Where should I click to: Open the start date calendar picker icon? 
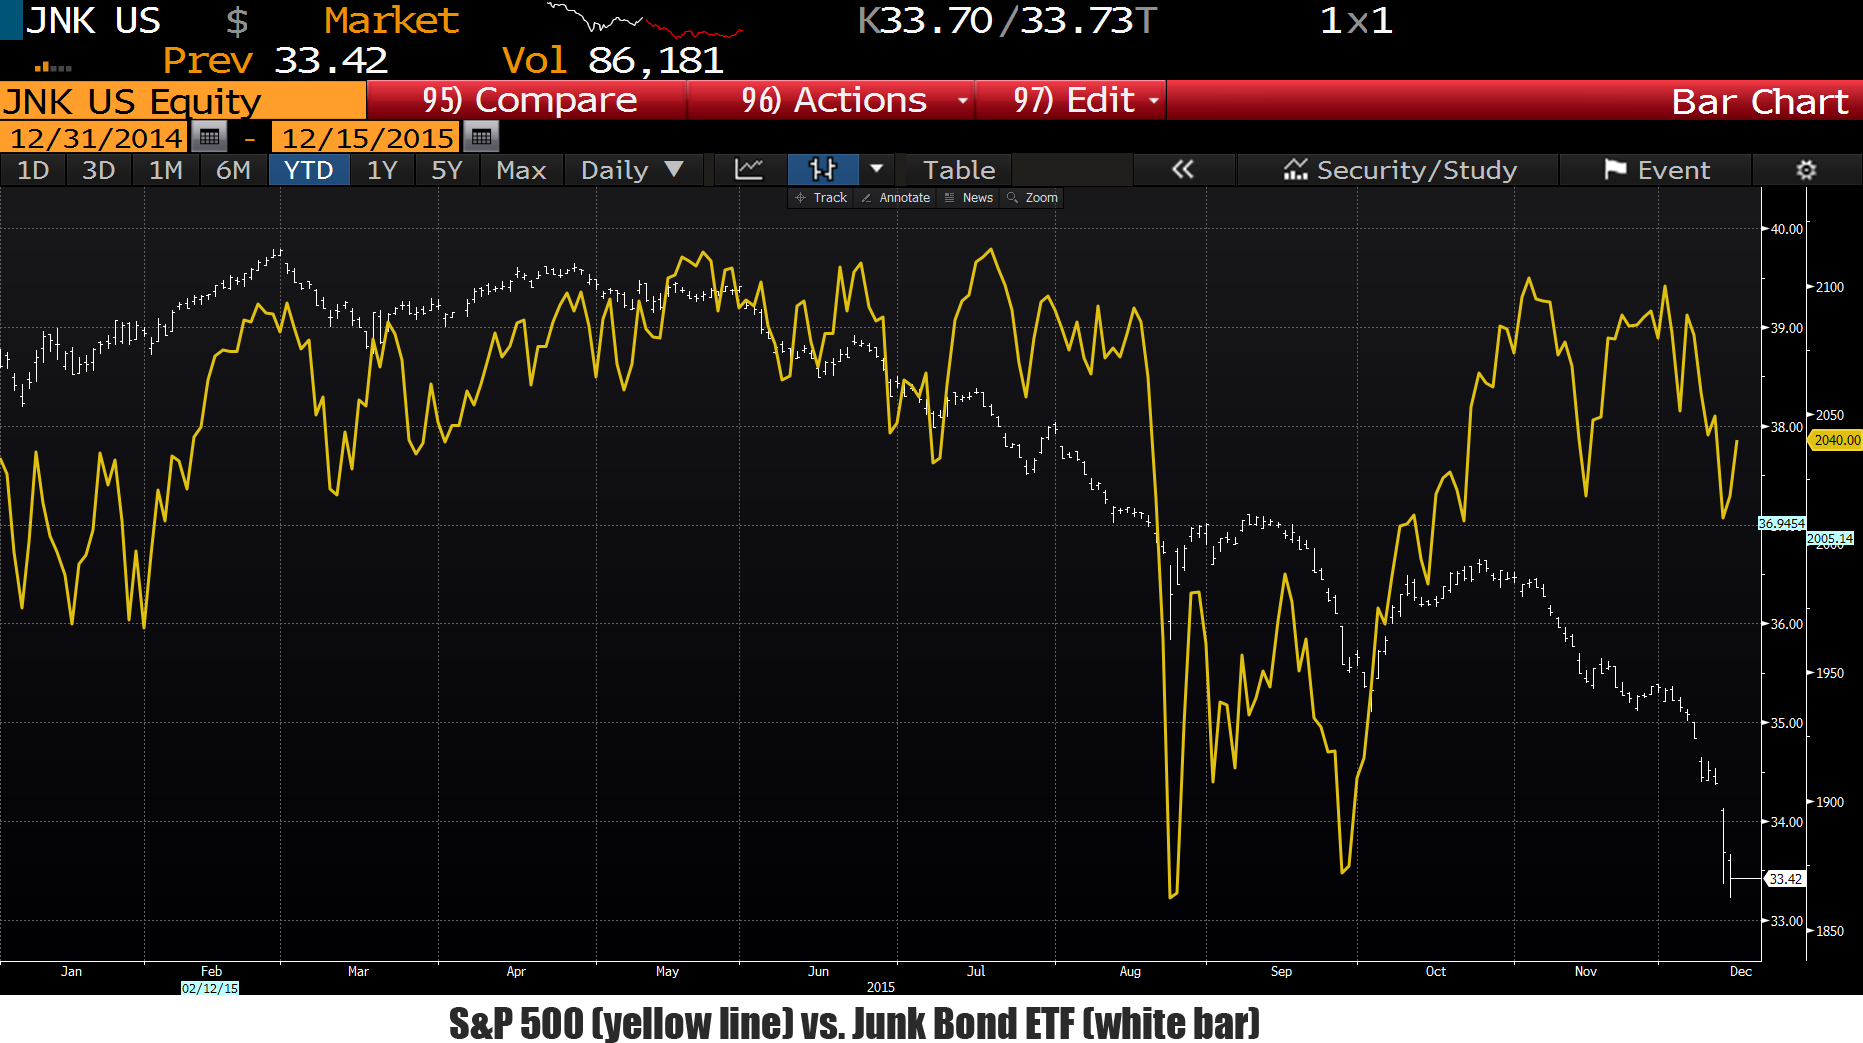[x=210, y=137]
